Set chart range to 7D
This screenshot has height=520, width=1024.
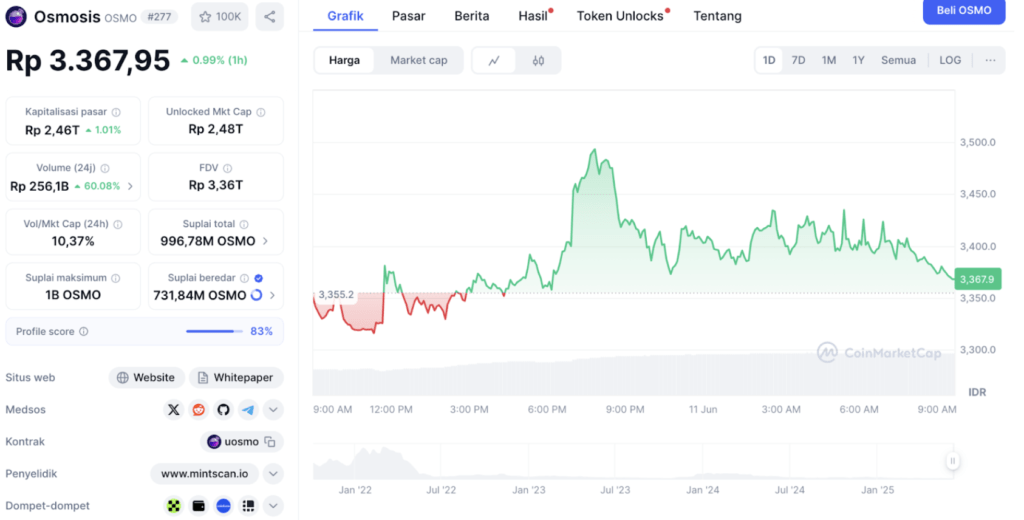798,61
